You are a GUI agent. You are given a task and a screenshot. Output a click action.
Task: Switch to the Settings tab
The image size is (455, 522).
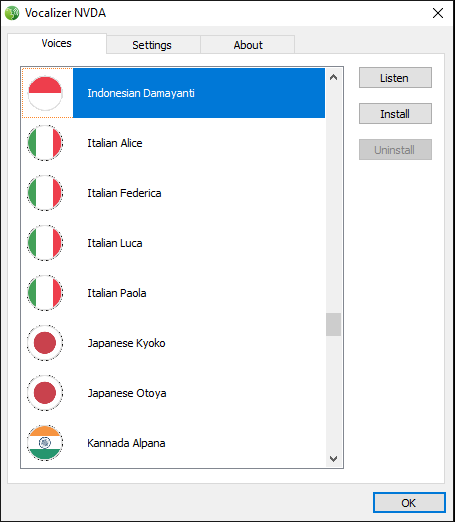[153, 45]
